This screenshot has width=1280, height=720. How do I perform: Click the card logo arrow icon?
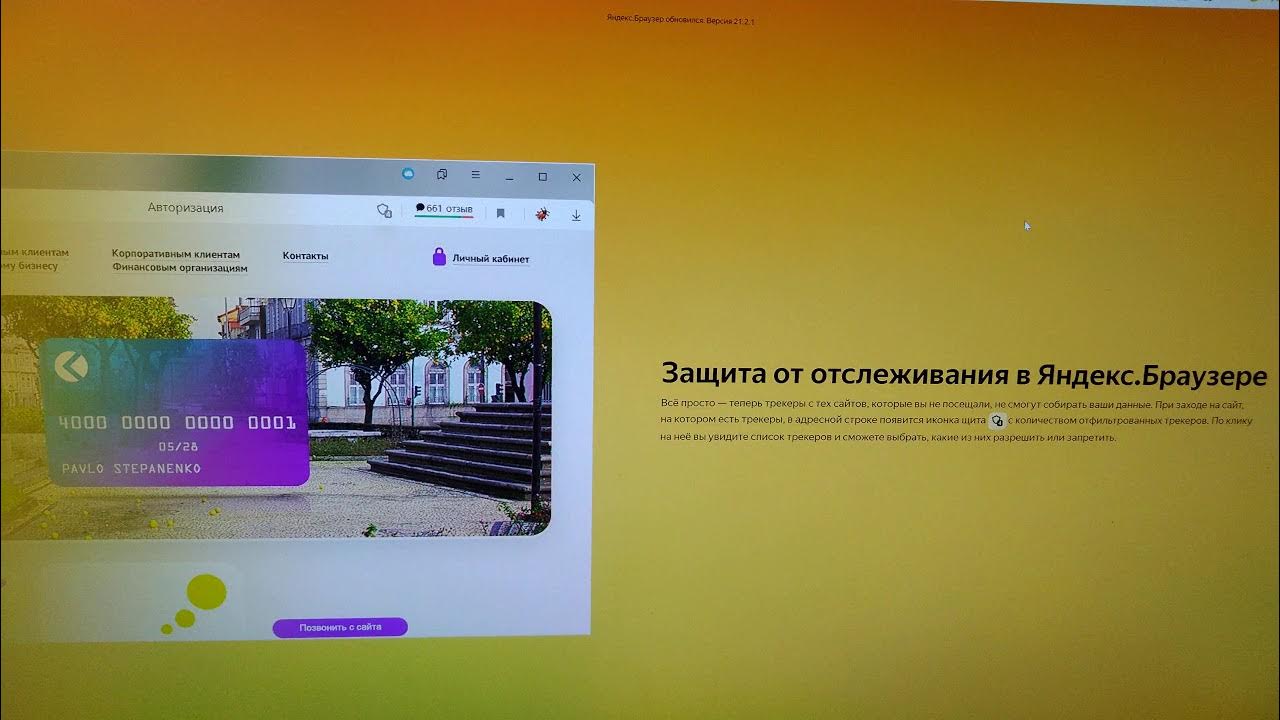(x=71, y=366)
